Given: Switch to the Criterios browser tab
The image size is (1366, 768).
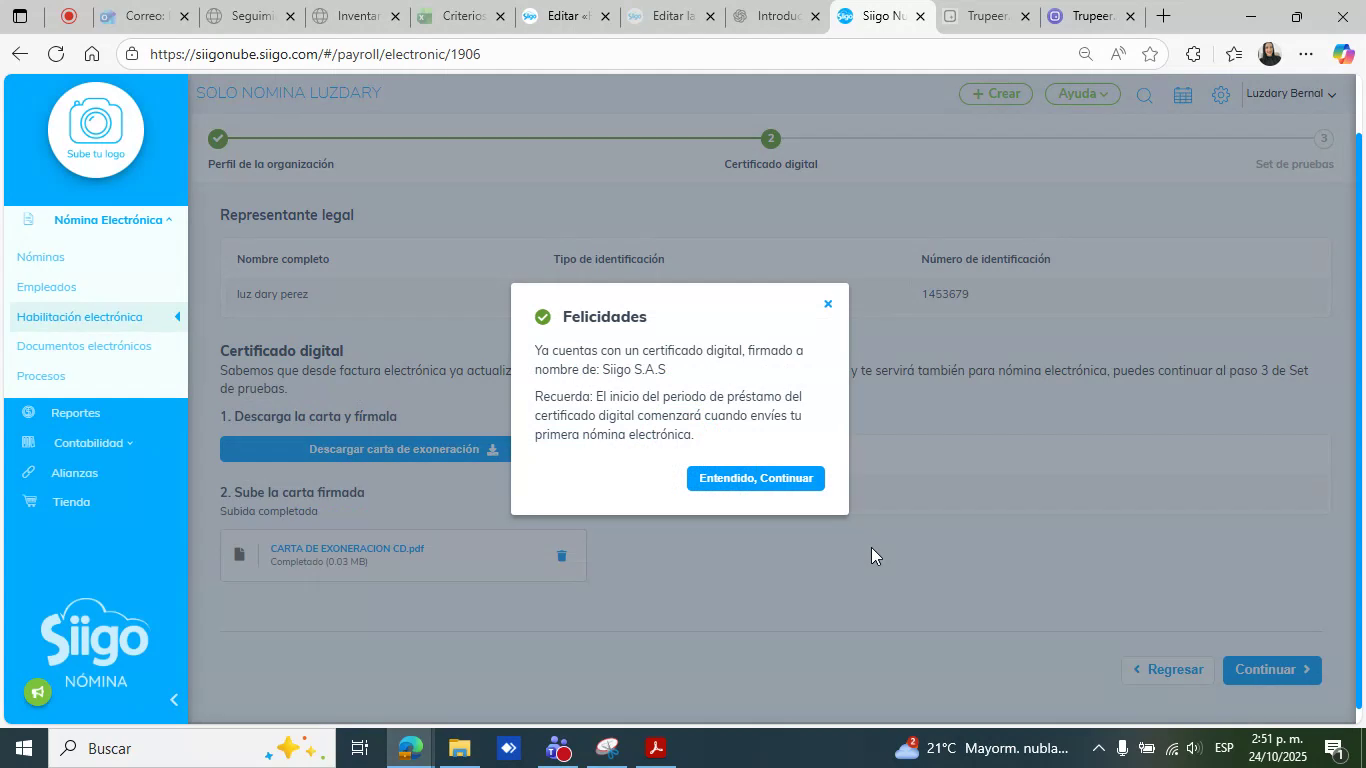Looking at the screenshot, I should pyautogui.click(x=462, y=16).
